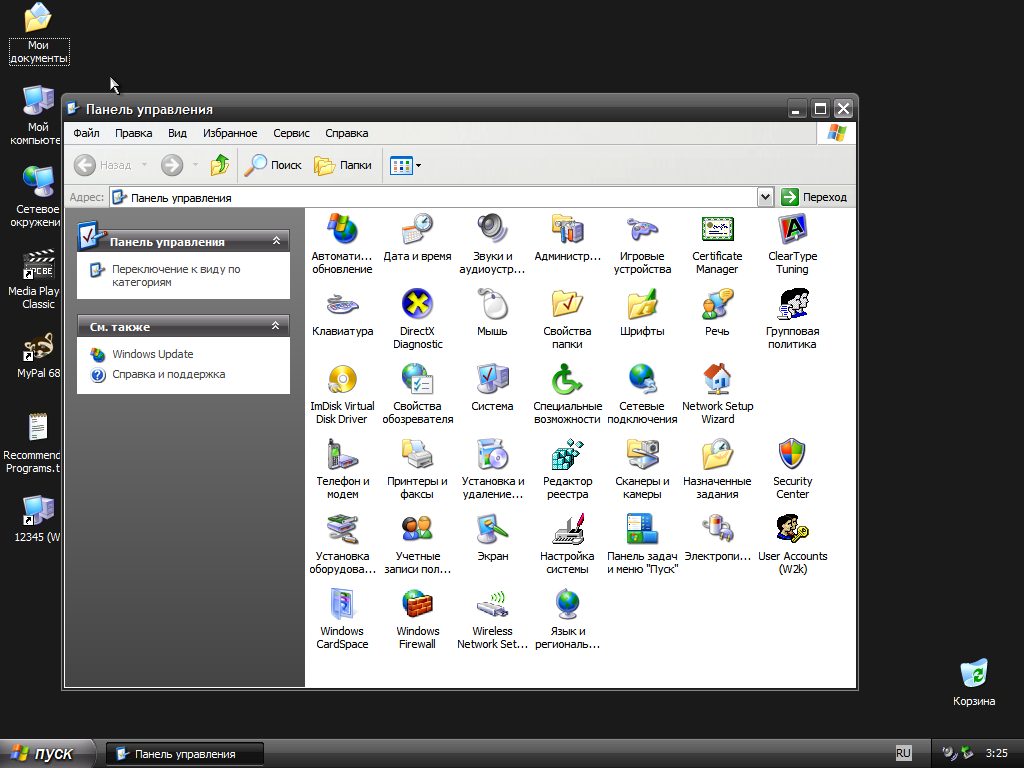
Task: Collapse the См. также section
Action: coord(277,326)
